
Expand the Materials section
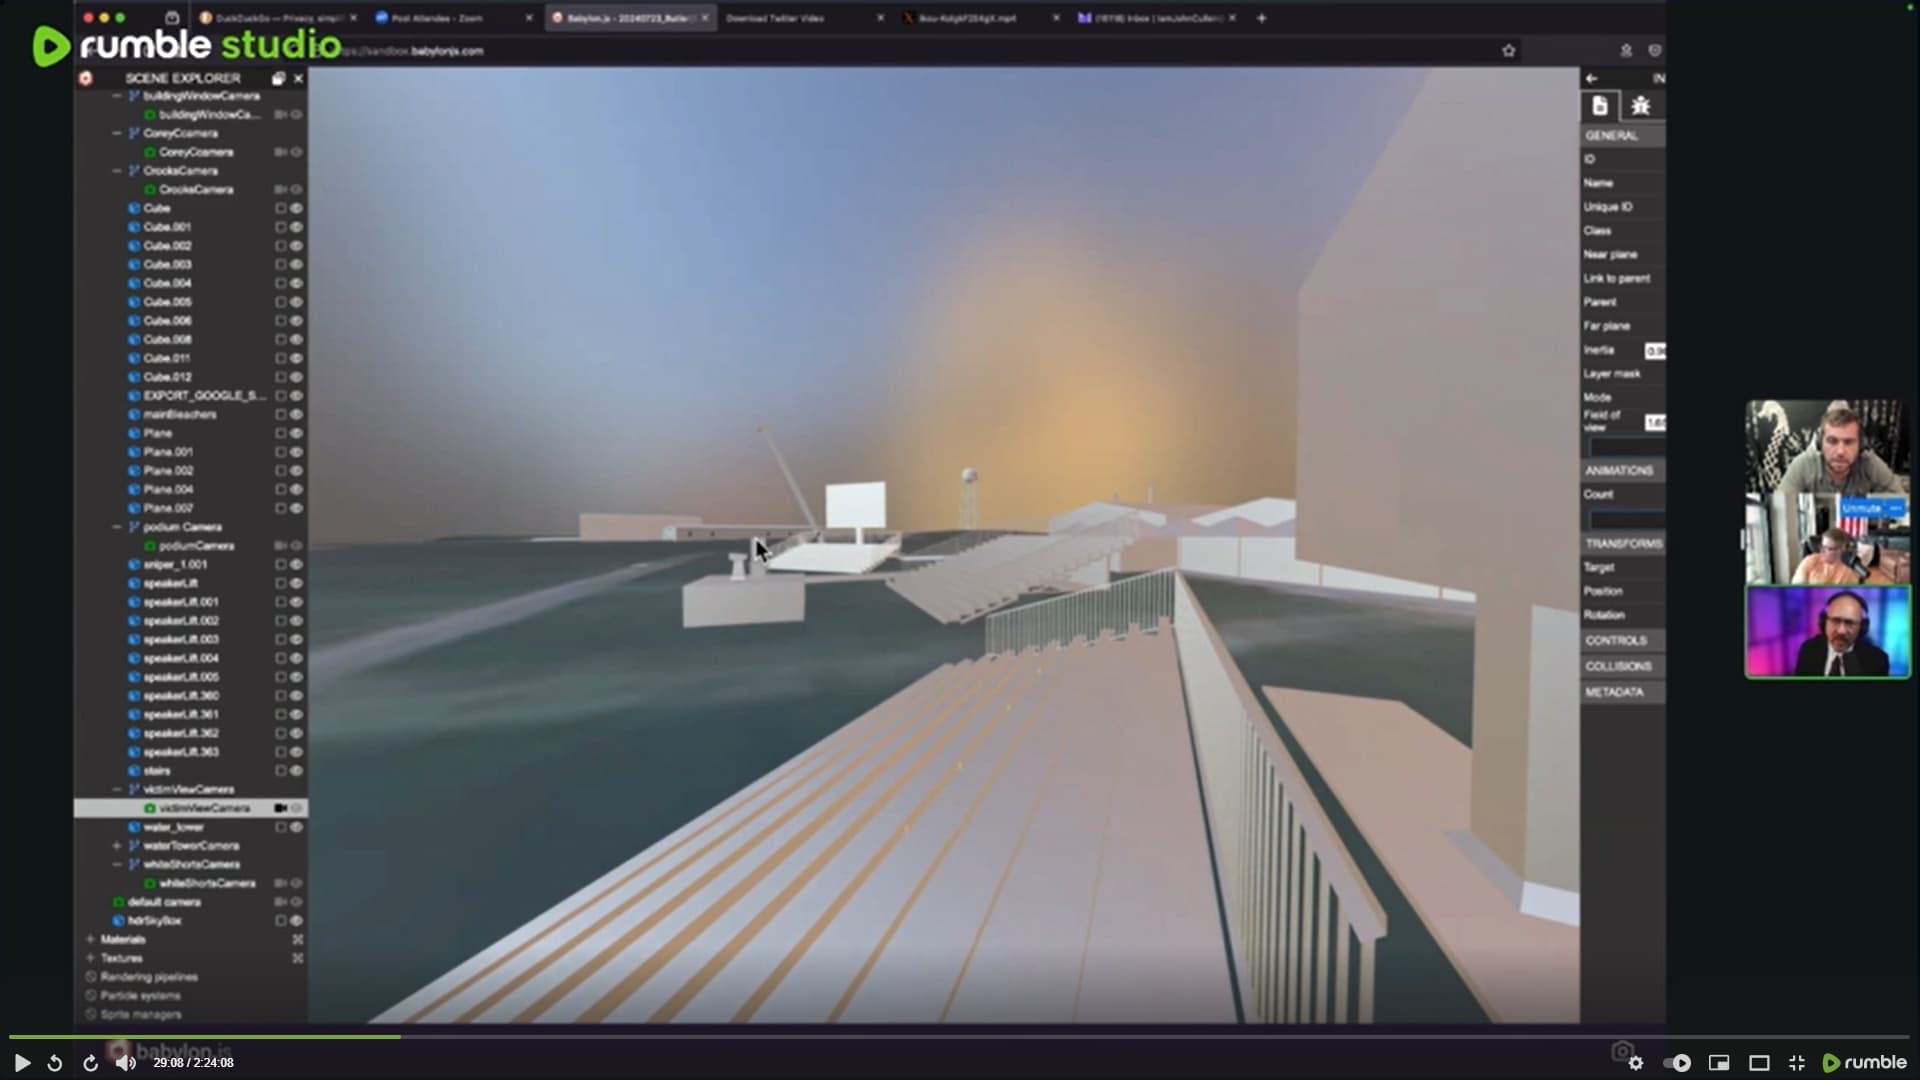tap(90, 940)
